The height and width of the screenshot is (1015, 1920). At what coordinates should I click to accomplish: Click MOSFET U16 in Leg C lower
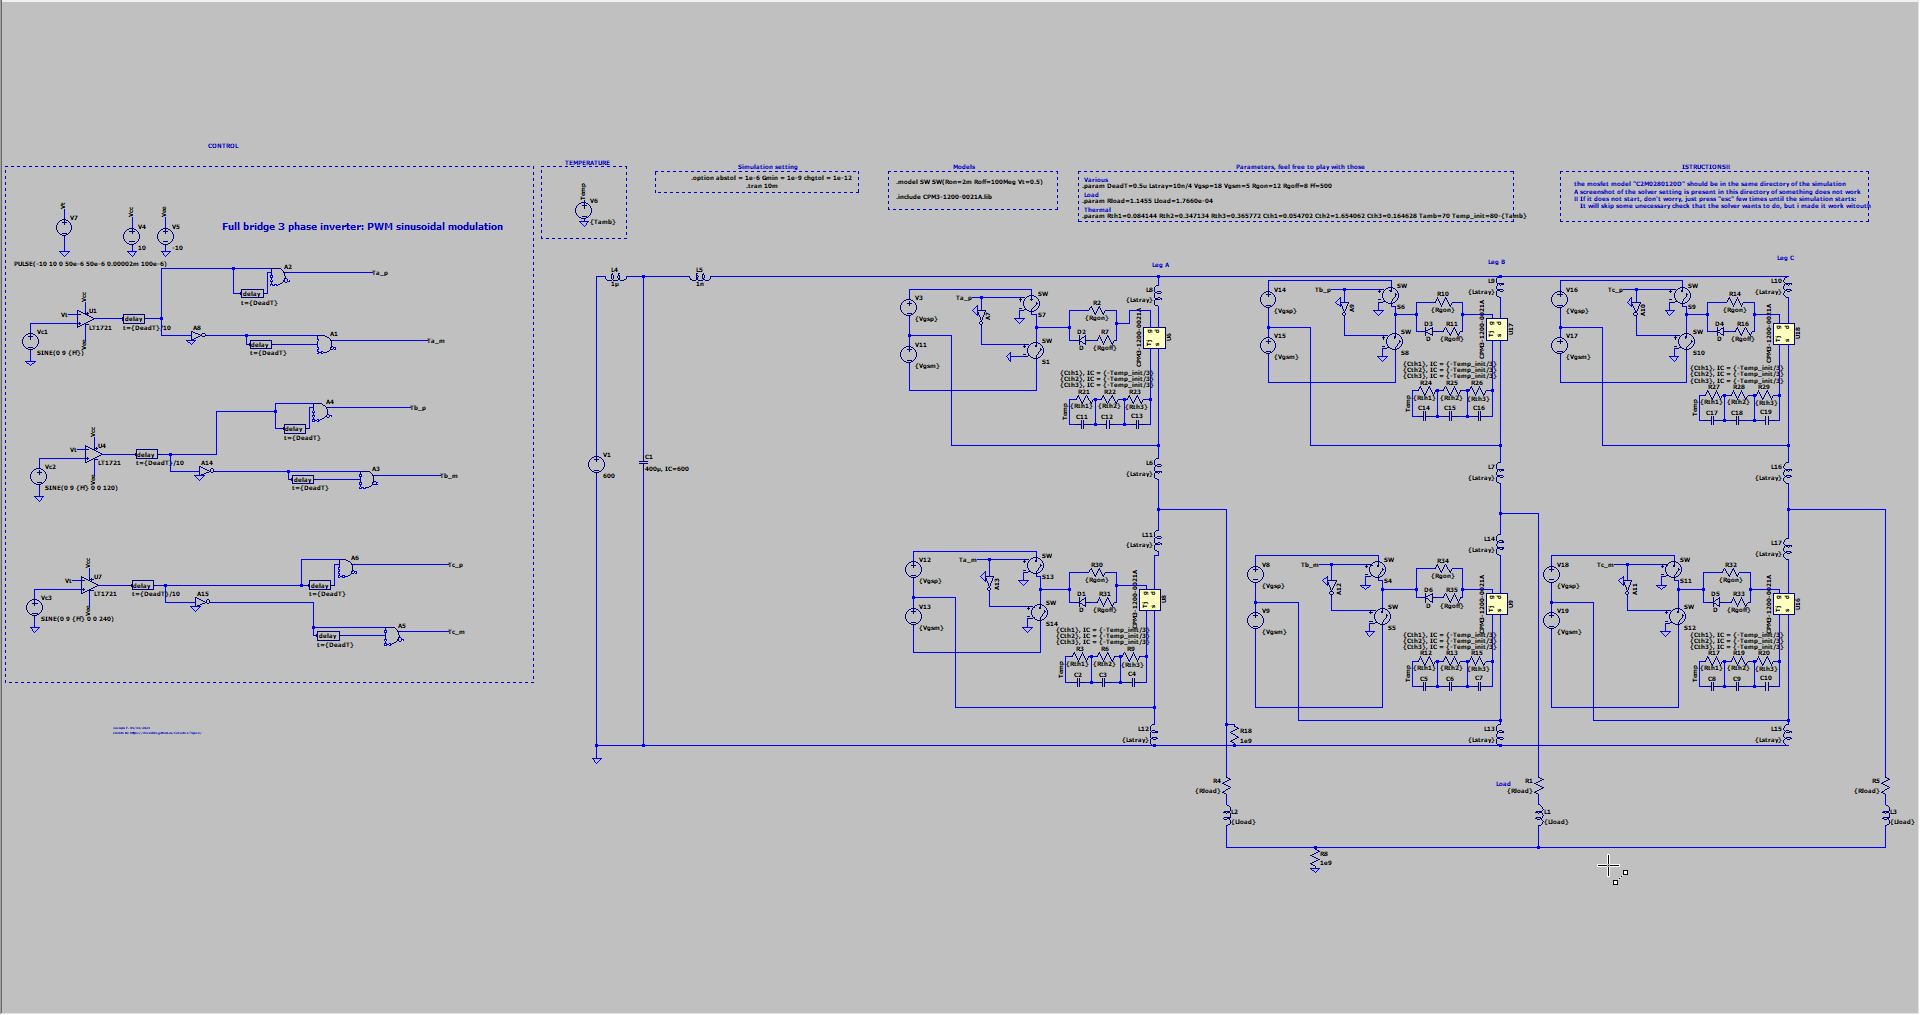pyautogui.click(x=1783, y=603)
